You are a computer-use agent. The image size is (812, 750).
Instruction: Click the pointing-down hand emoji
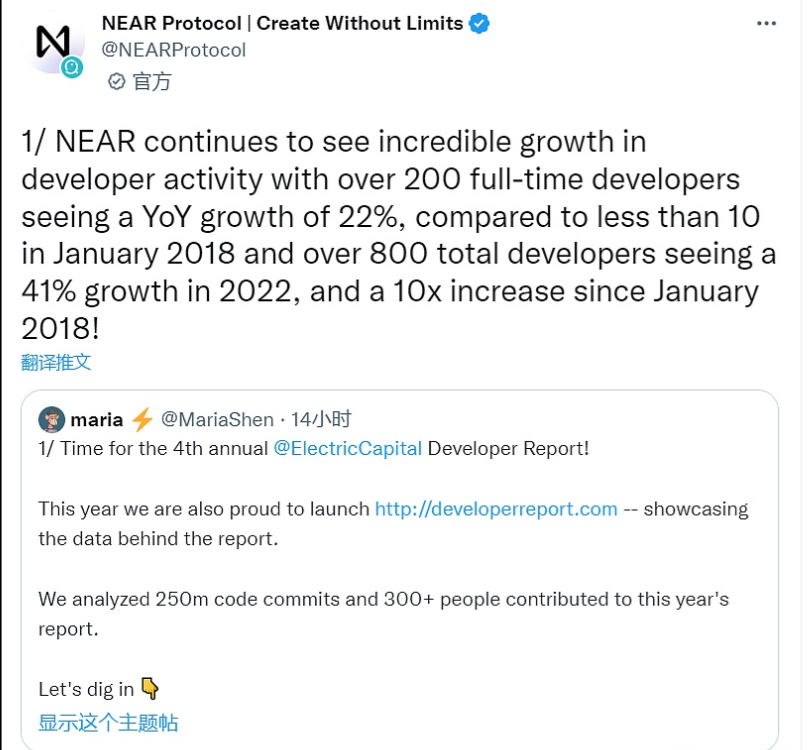[150, 688]
